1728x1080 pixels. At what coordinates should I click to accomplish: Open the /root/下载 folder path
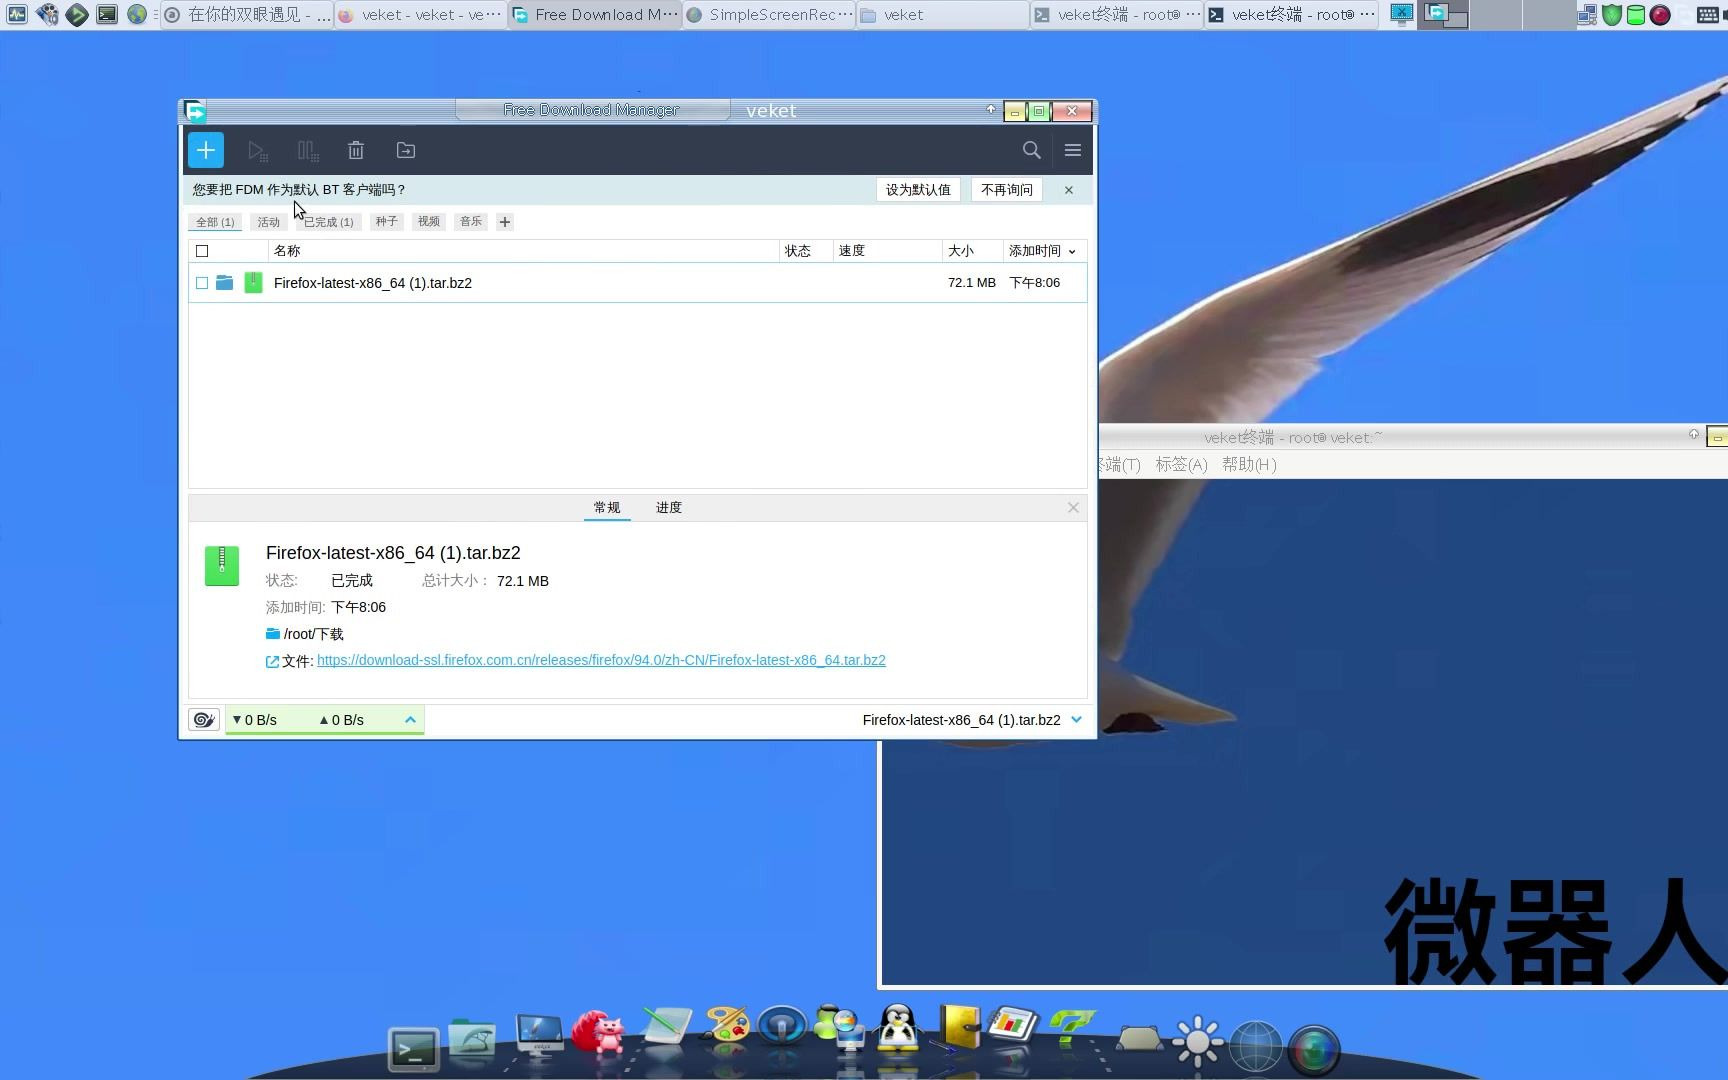(x=314, y=634)
